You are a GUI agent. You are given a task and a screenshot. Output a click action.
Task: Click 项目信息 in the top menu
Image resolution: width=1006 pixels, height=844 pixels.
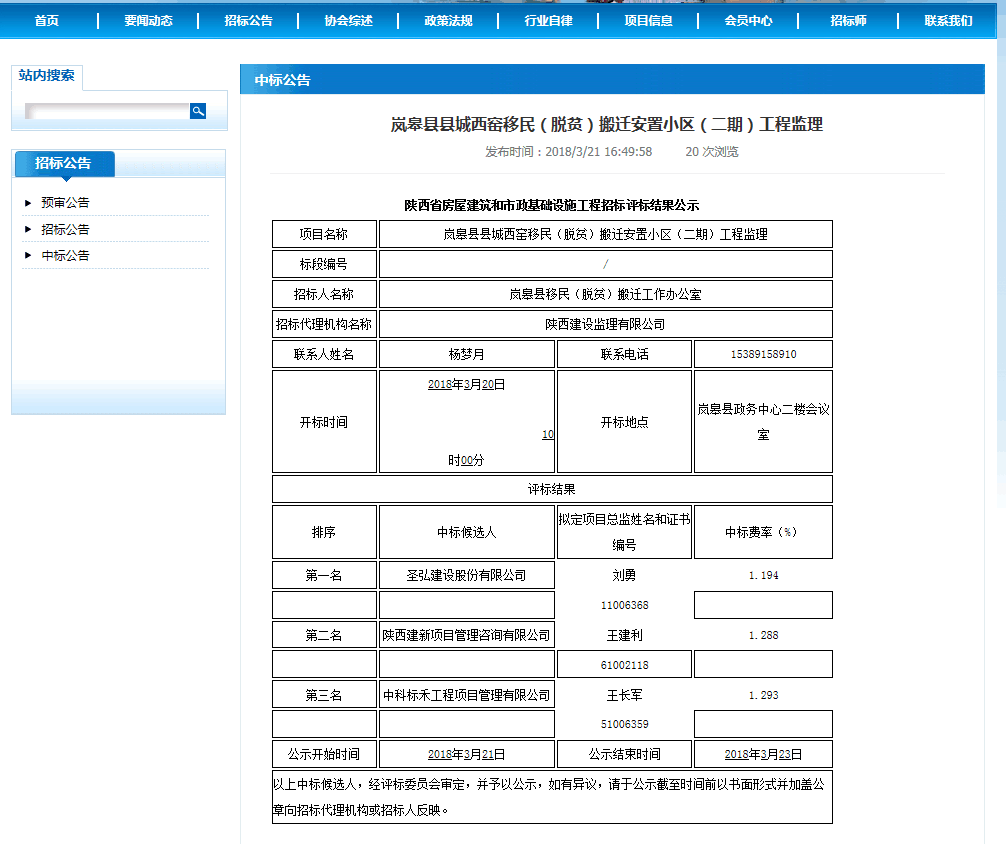(x=648, y=20)
